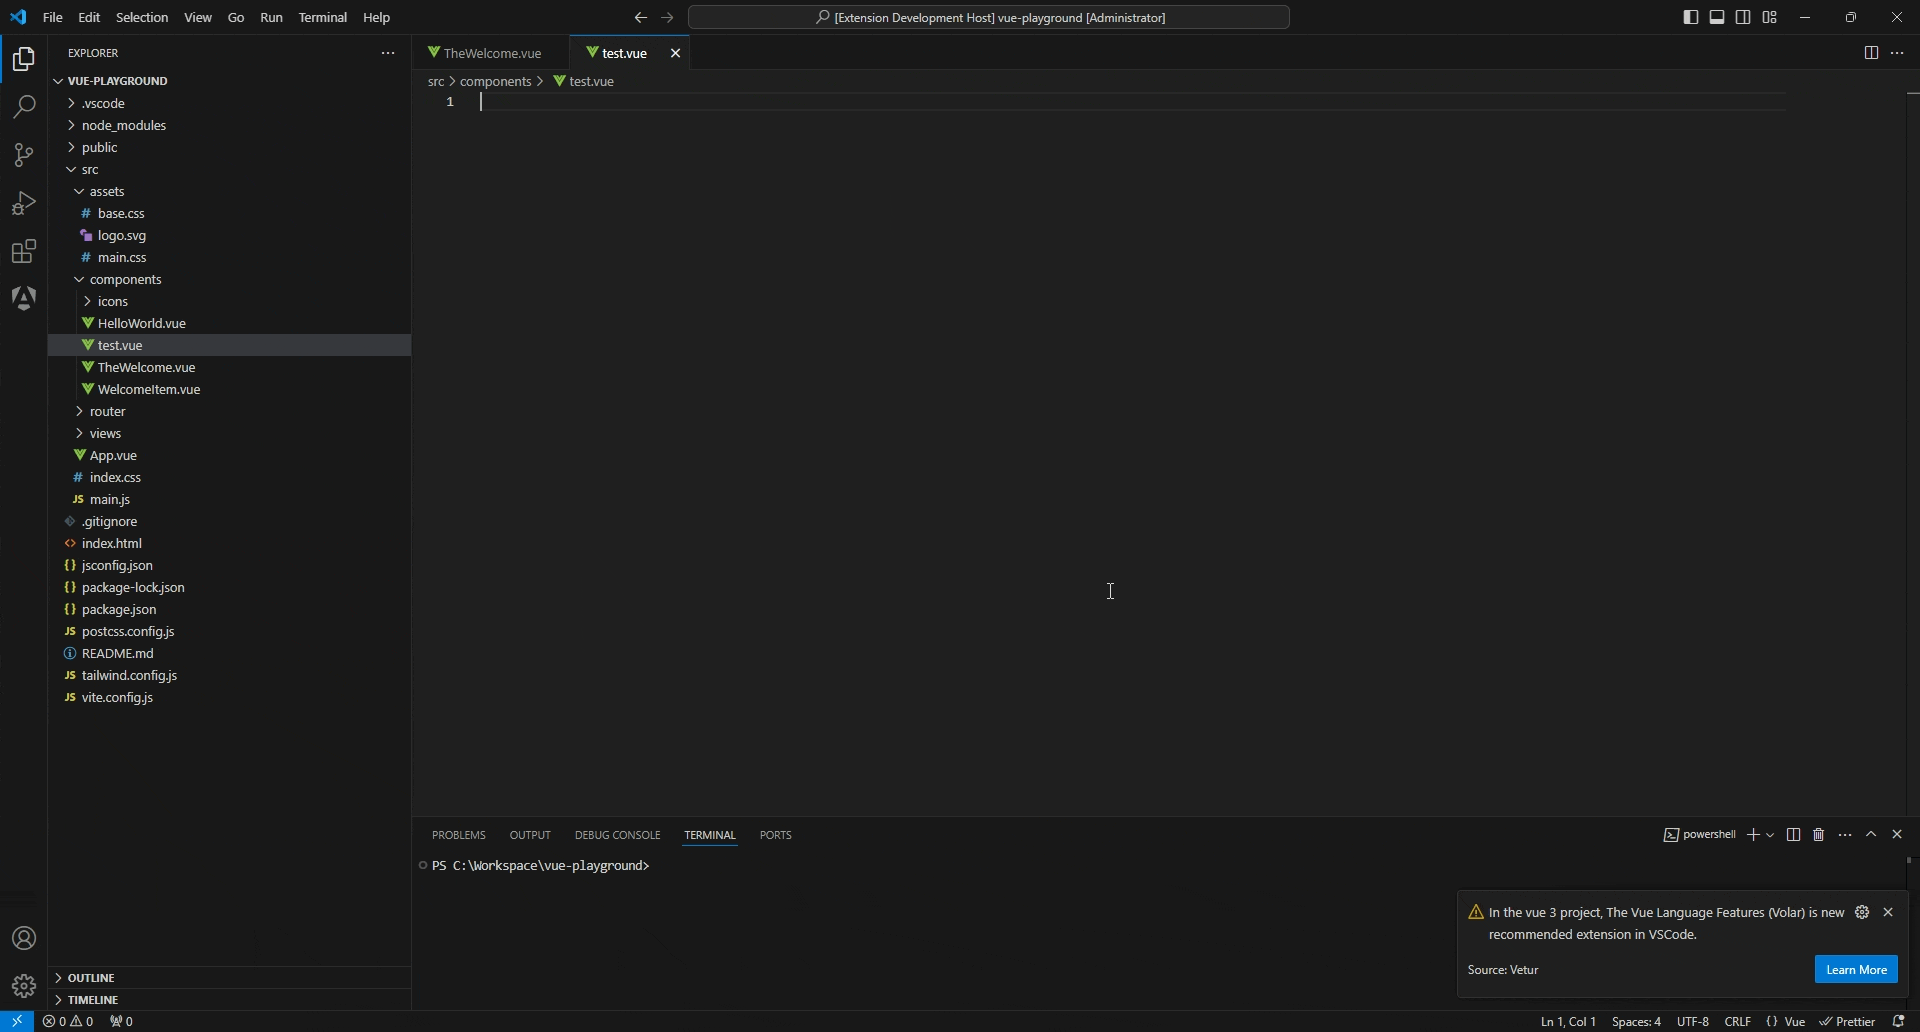Open the Angular-style extension icon in activity bar
This screenshot has width=1920, height=1032.
24,298
